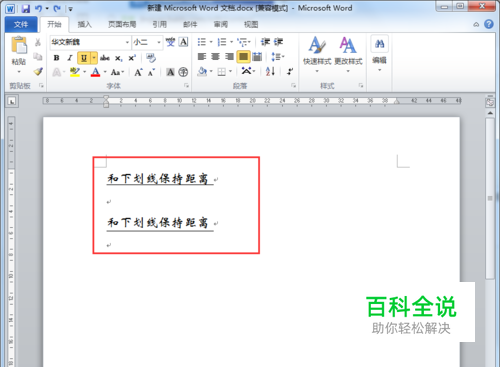Minimize the ribbon with the caret button
The image size is (500, 367).
(x=476, y=24)
